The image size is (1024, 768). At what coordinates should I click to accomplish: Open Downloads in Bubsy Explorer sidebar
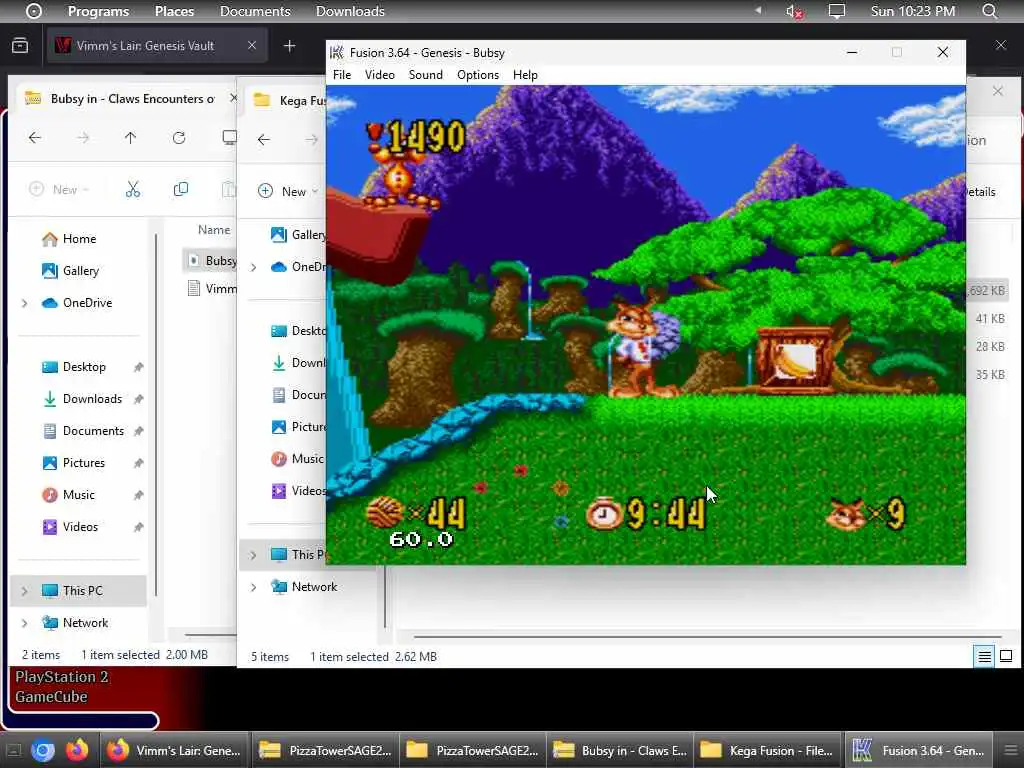(x=92, y=399)
